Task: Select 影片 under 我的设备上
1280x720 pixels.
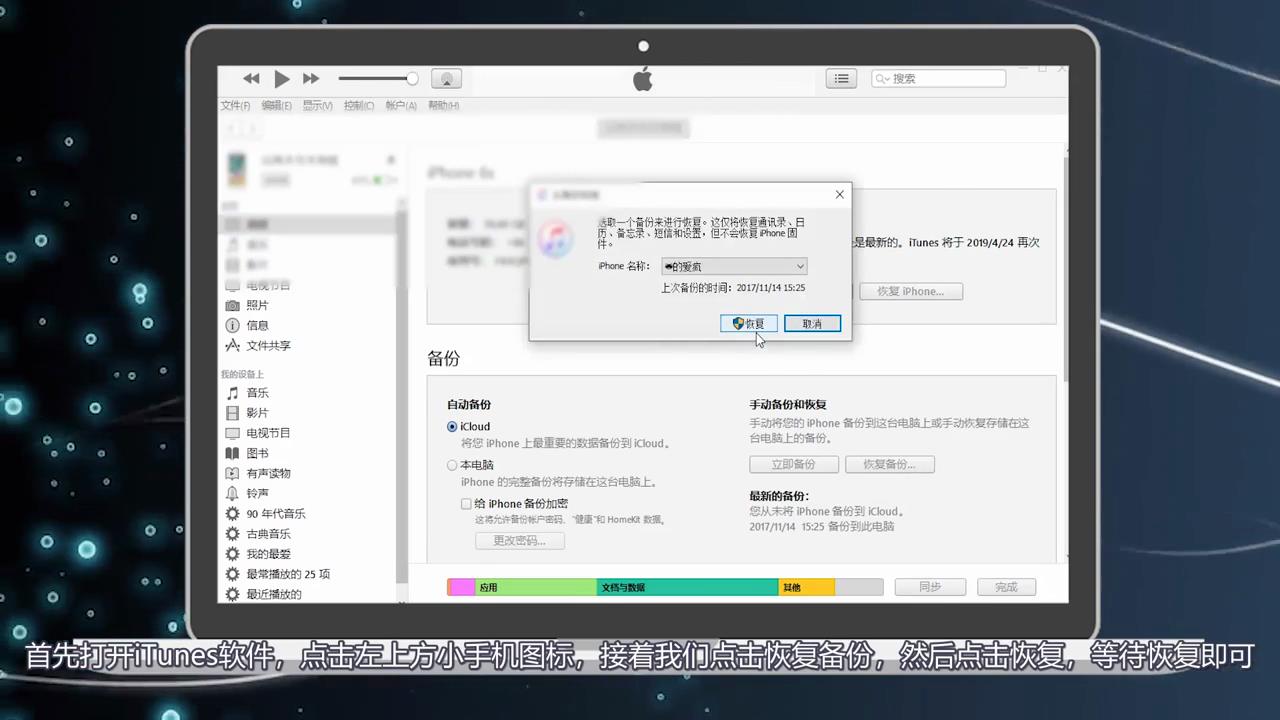Action: point(257,413)
